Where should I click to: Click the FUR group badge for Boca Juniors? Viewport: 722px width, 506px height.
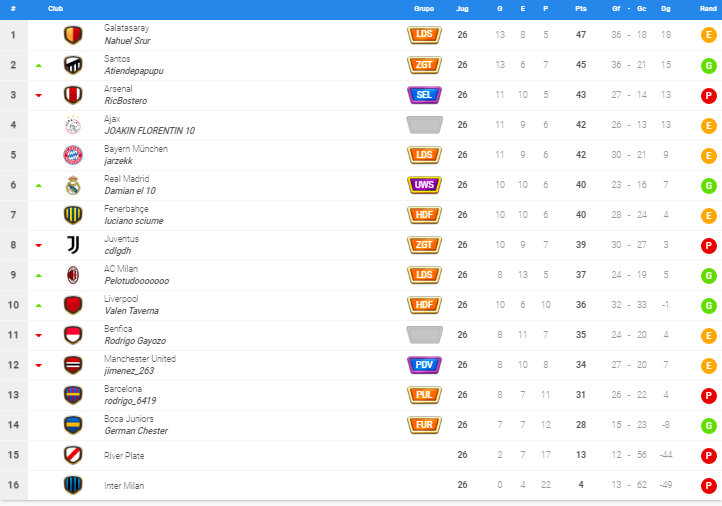[x=424, y=425]
